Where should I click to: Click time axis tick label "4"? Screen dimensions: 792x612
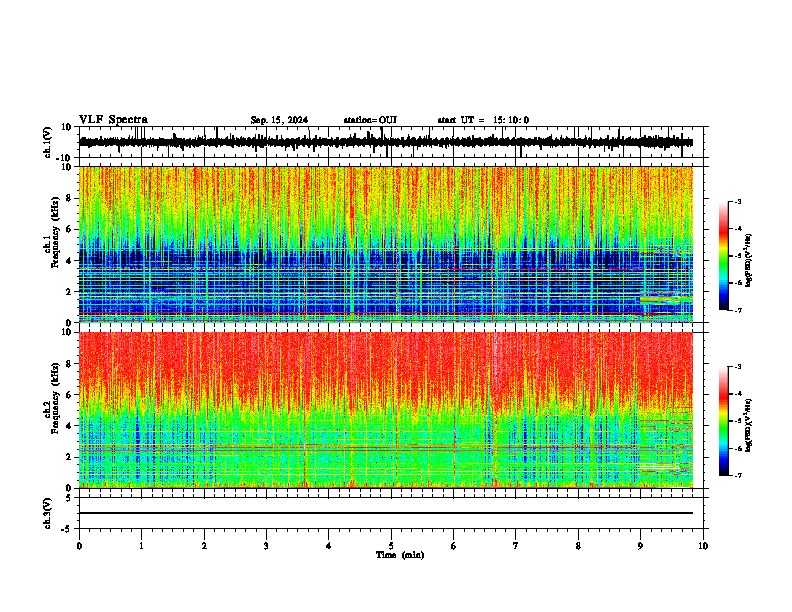[x=329, y=546]
